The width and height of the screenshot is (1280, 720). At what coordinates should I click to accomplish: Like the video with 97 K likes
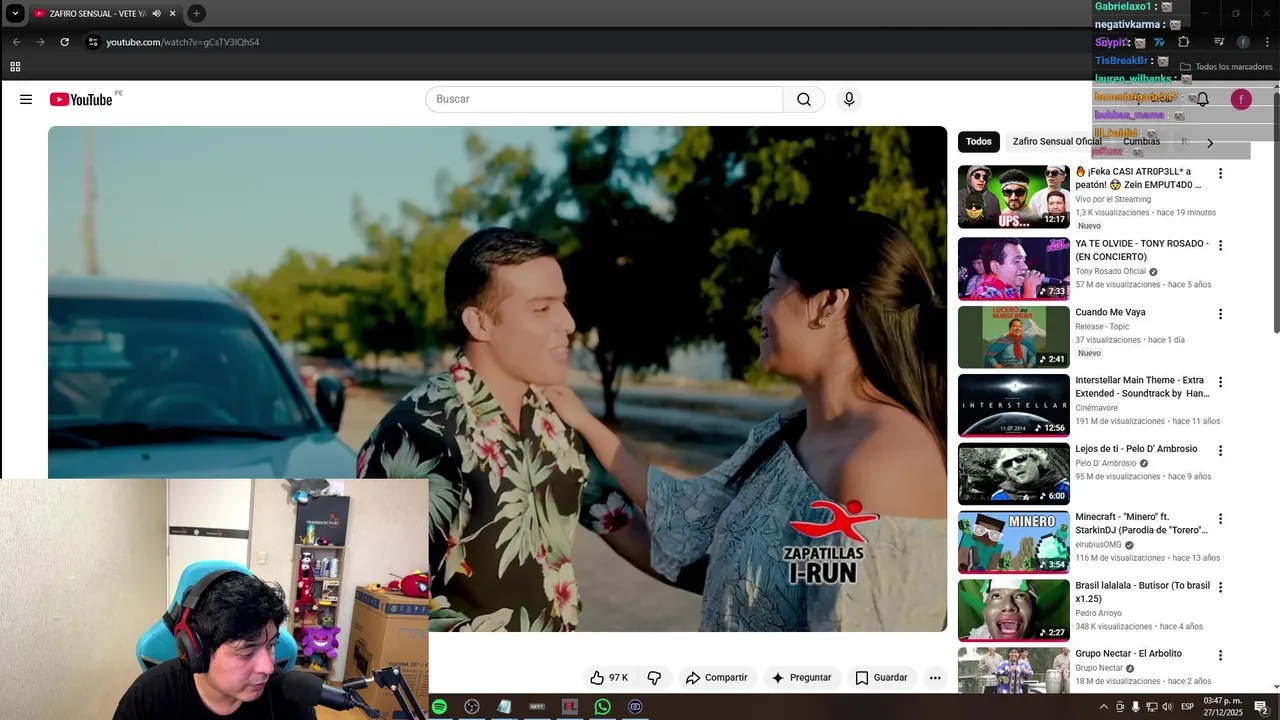click(609, 678)
